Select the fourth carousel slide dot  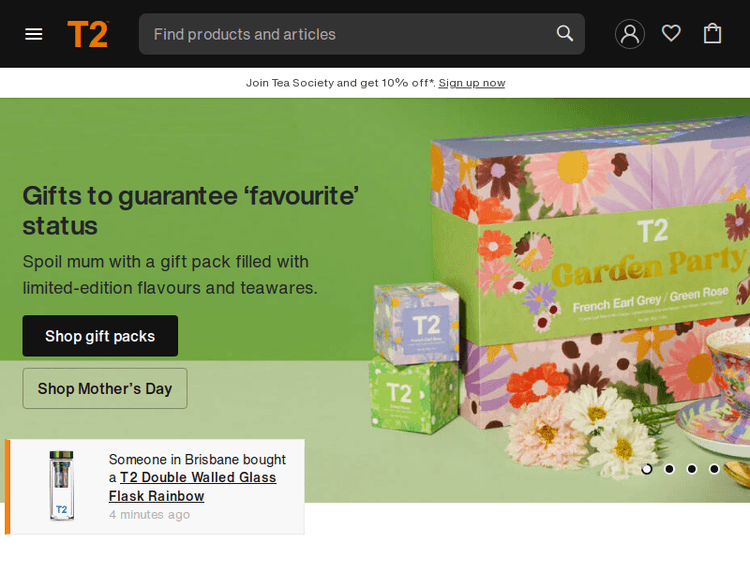coord(714,469)
